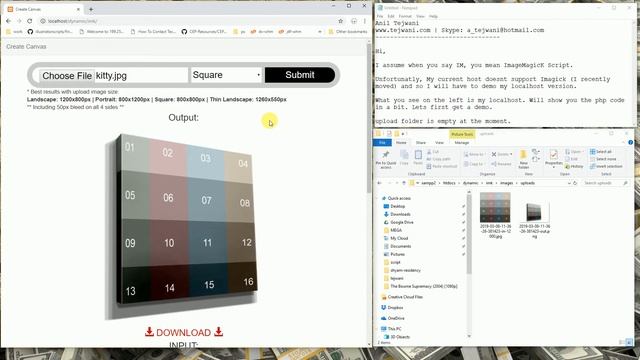Open the Chrome three-dot menu
Image resolution: width=640 pixels, height=360 pixels.
(x=364, y=21)
